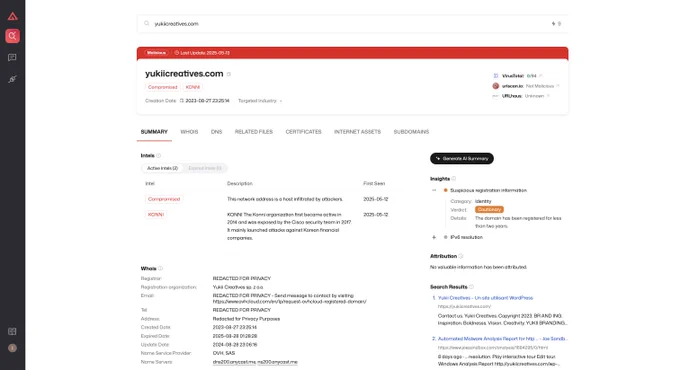680x370 pixels.
Task: Click the KONNI label in the Intels table
Action: click(156, 215)
